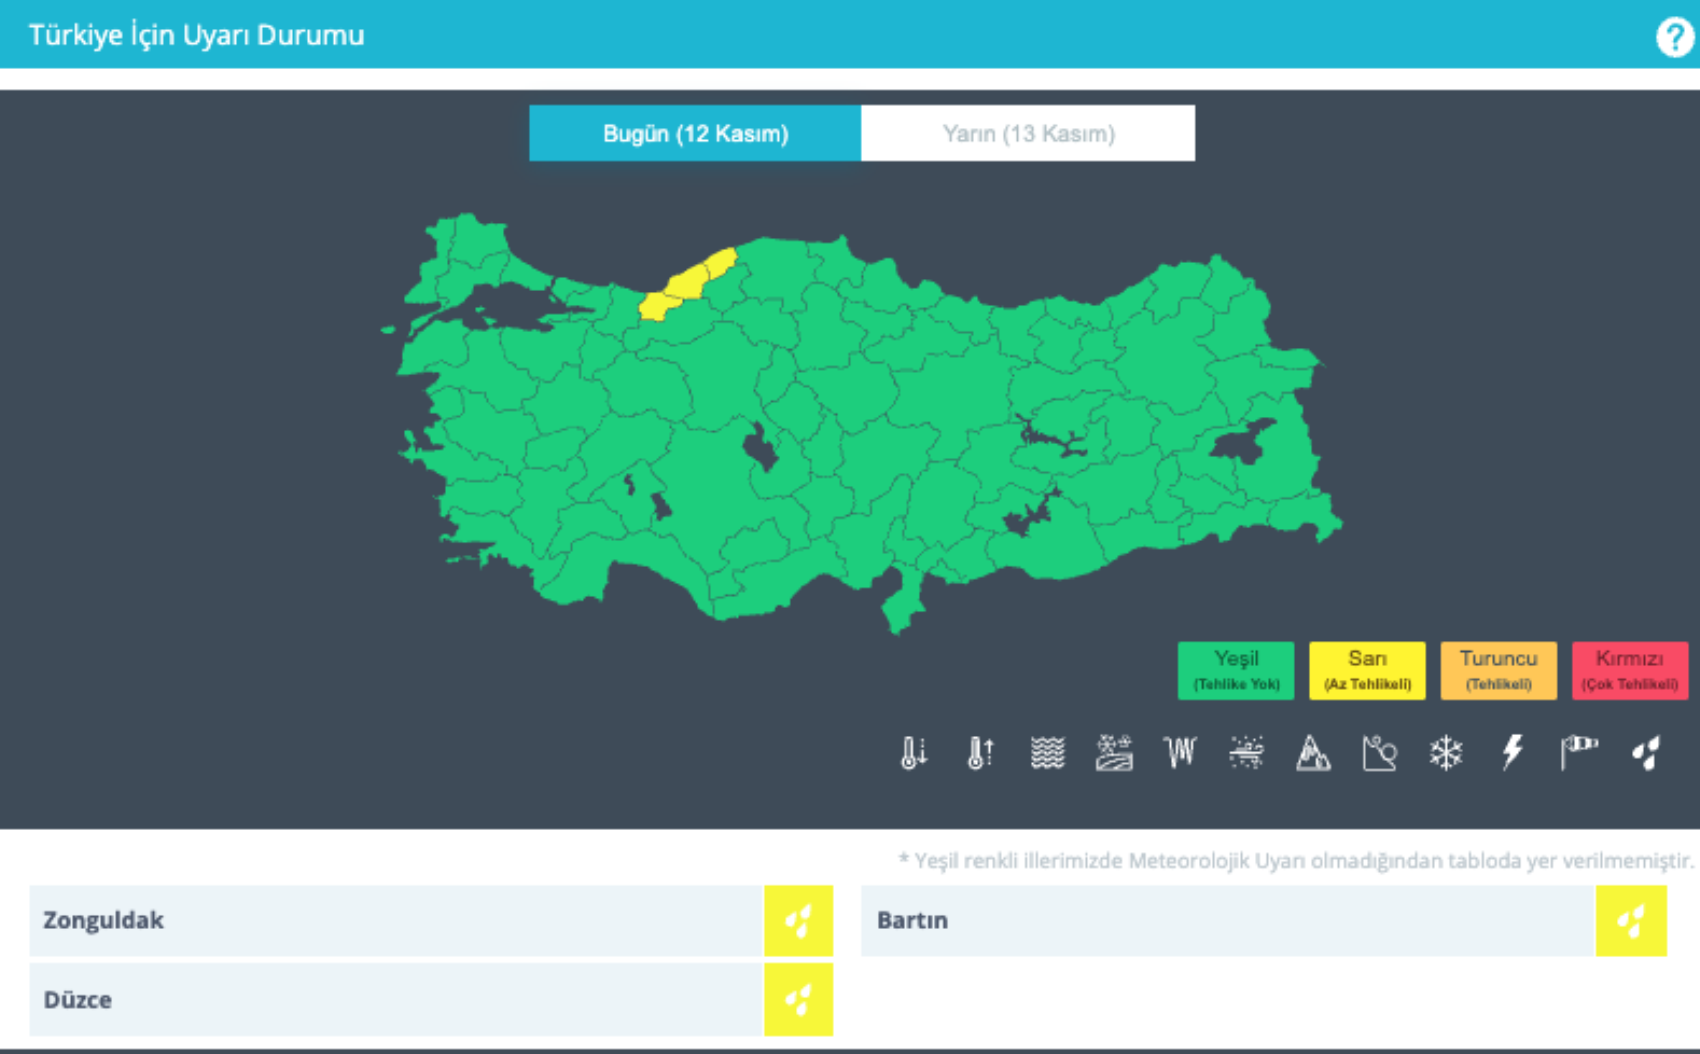Switch to the Yarın (13 Kasım) tab
Image resolution: width=1700 pixels, height=1054 pixels.
1028,133
